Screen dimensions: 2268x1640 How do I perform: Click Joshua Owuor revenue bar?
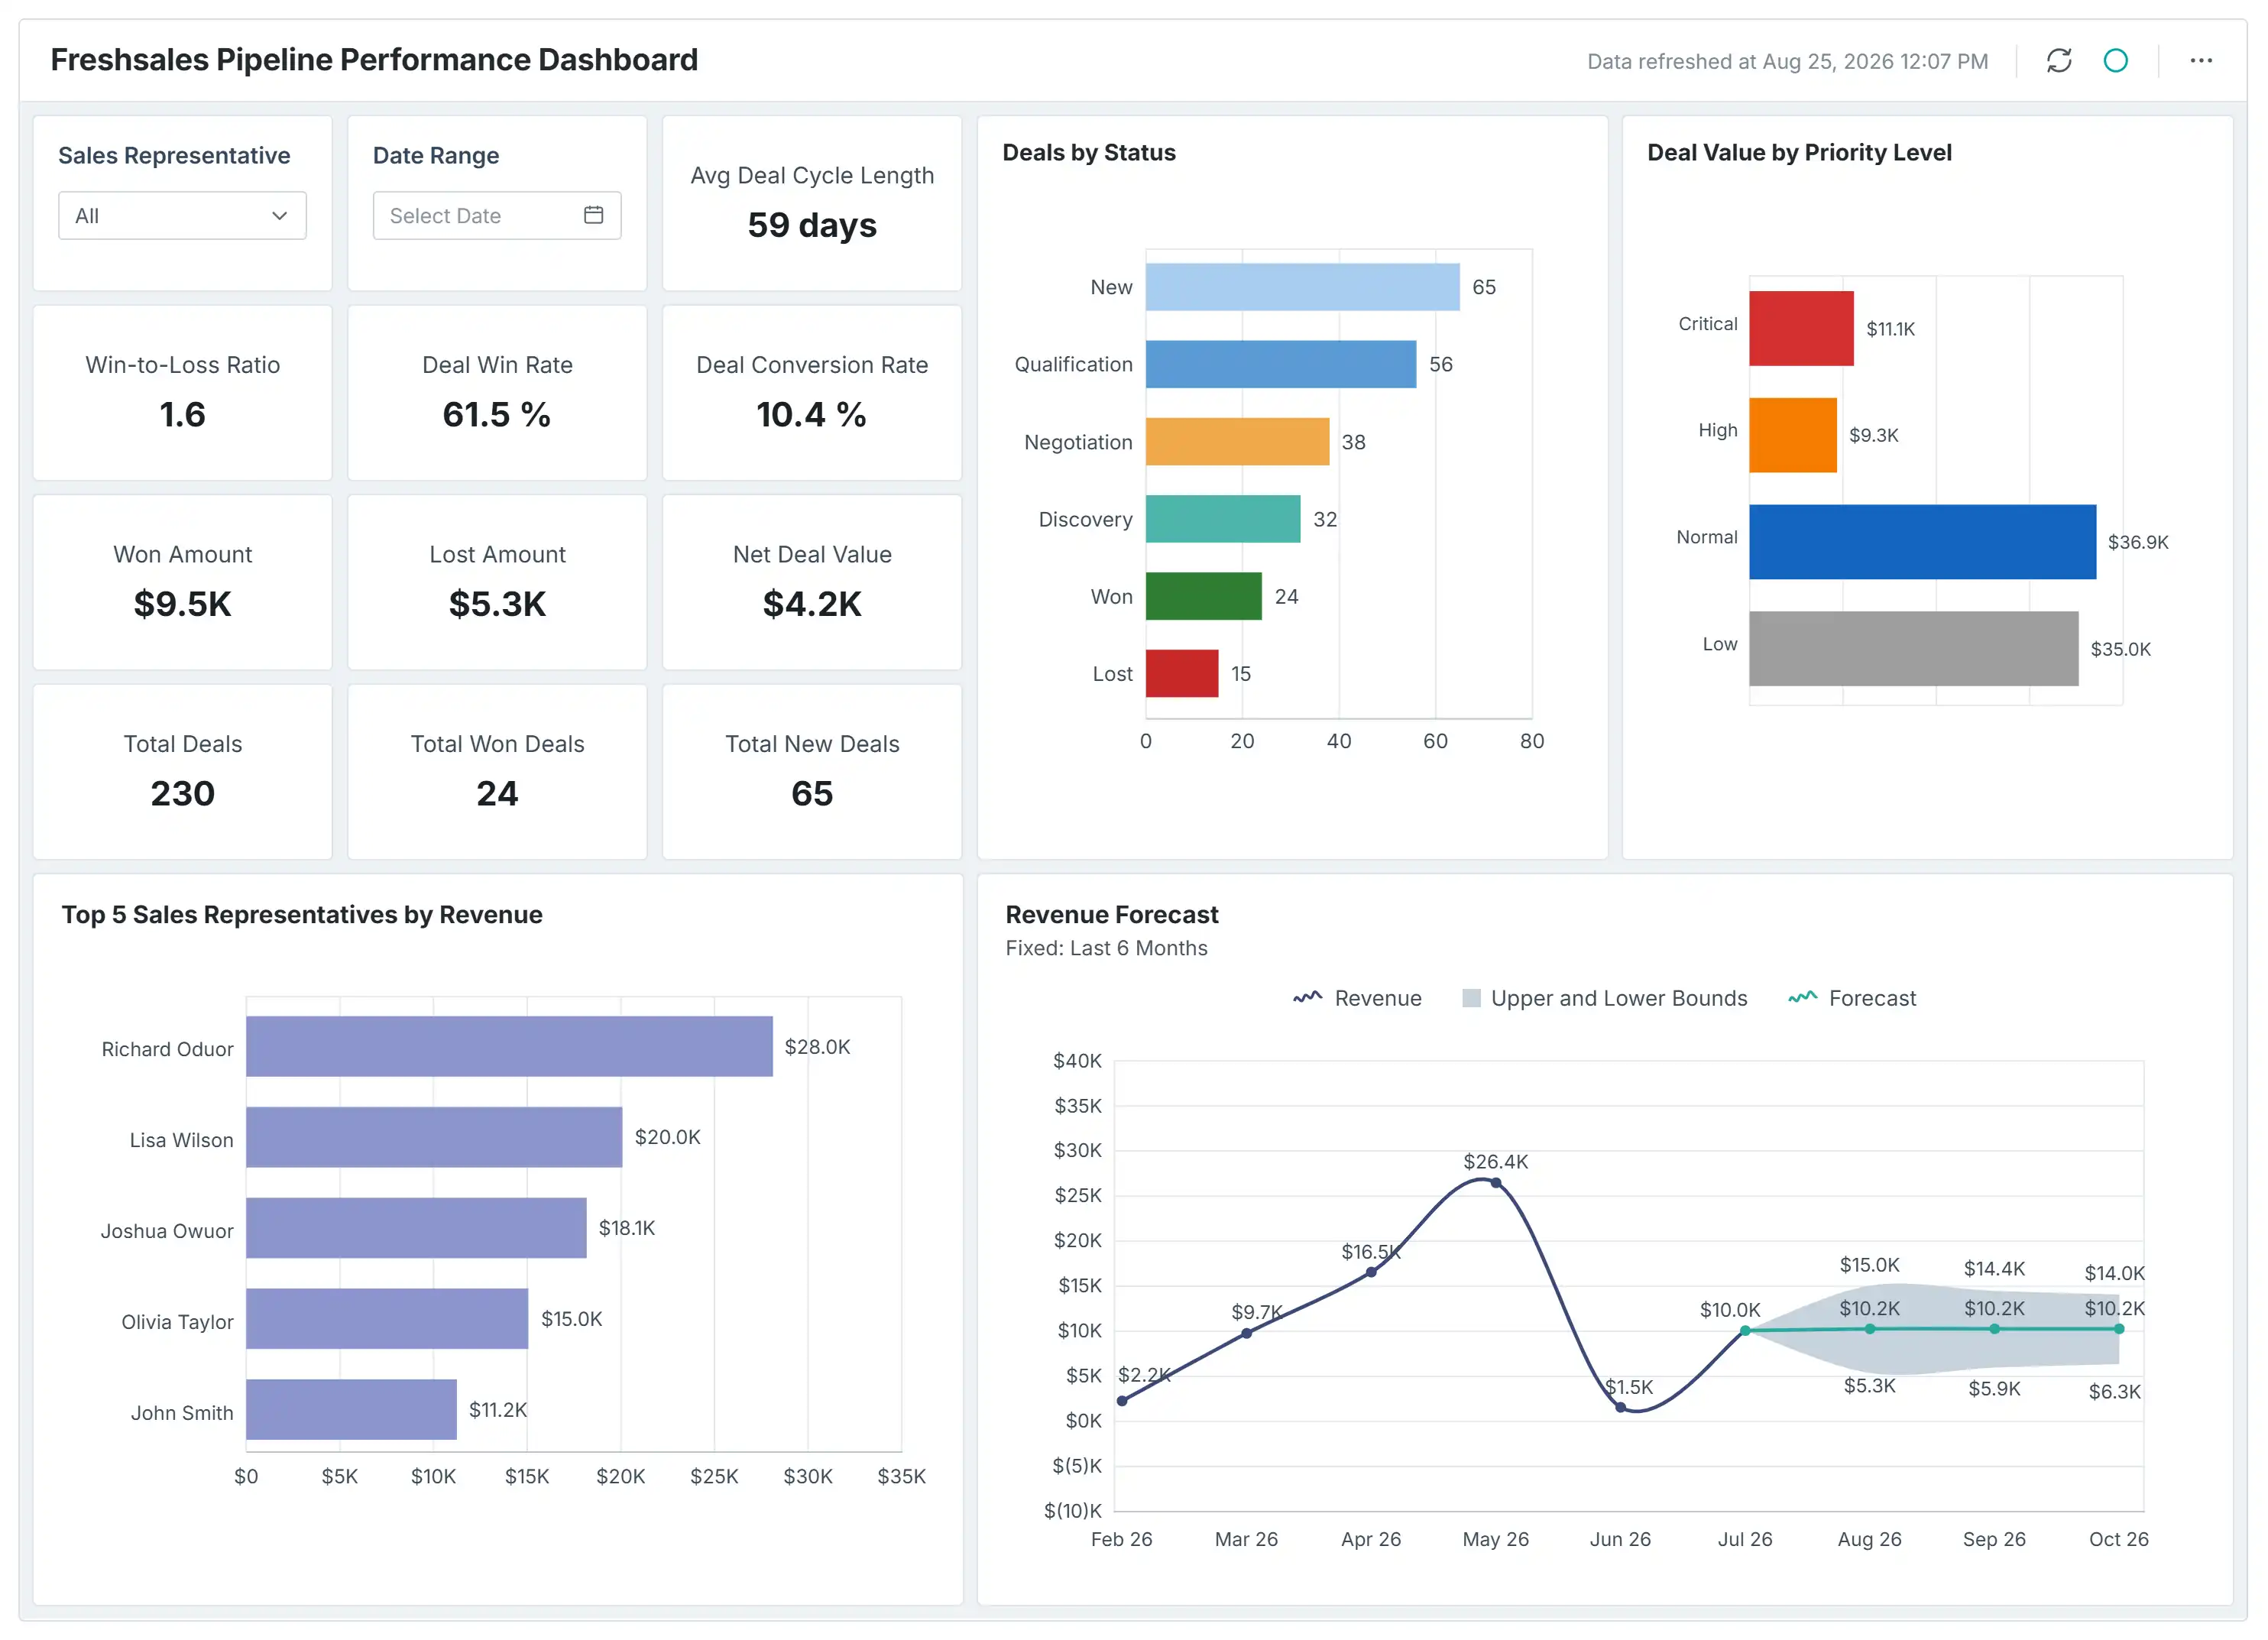click(416, 1228)
